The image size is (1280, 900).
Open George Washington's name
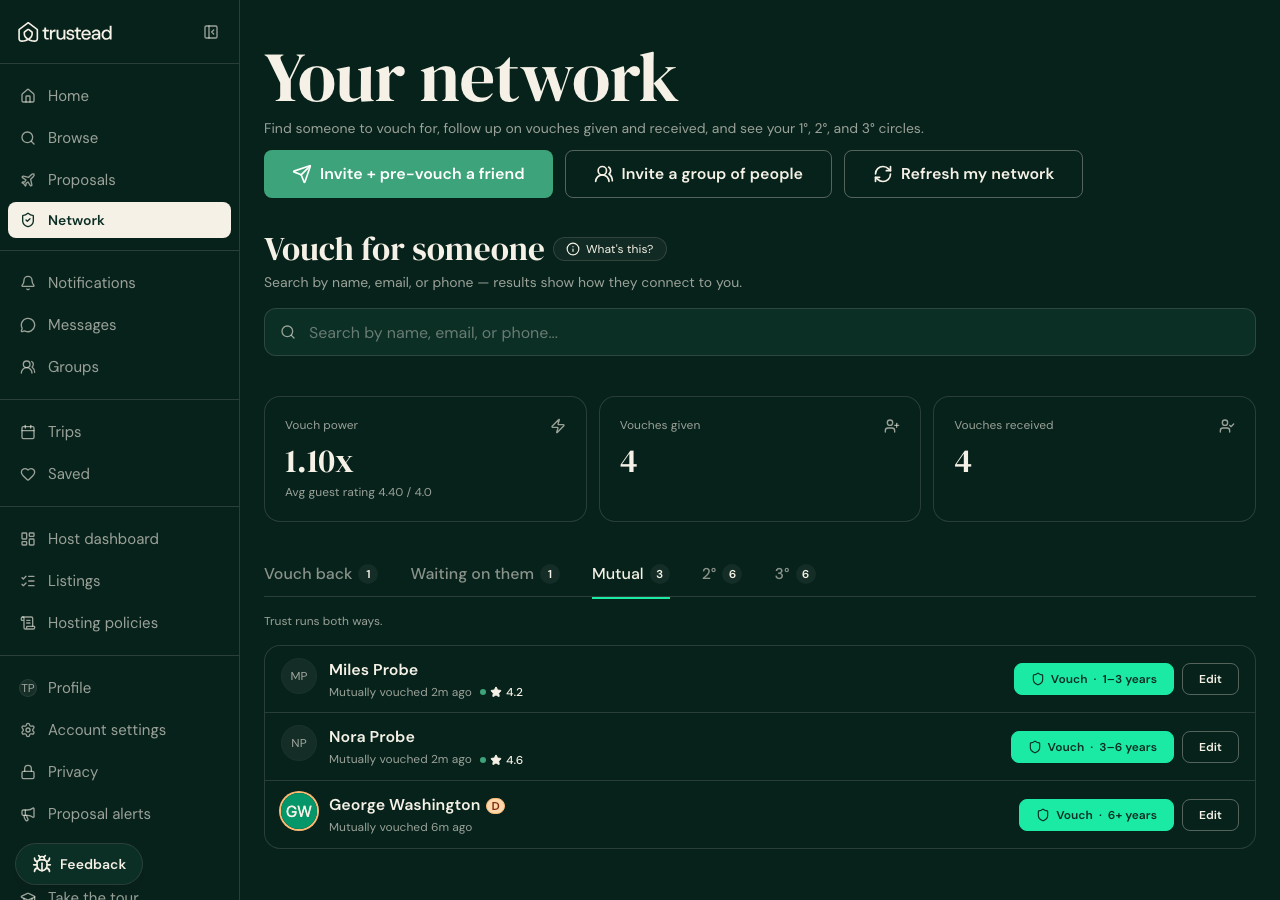tap(404, 805)
